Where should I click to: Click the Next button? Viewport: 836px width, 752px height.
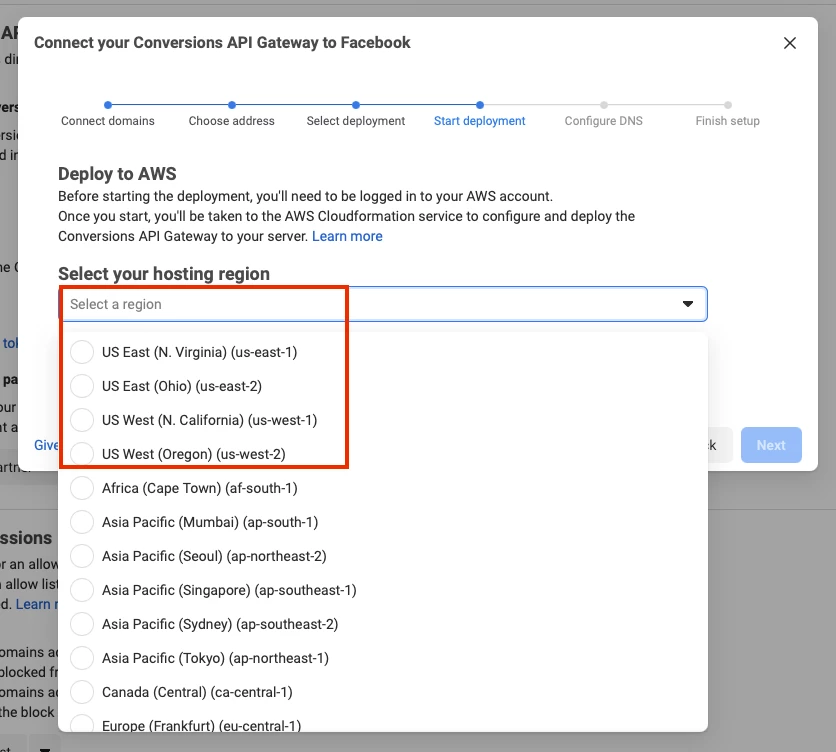click(x=771, y=445)
